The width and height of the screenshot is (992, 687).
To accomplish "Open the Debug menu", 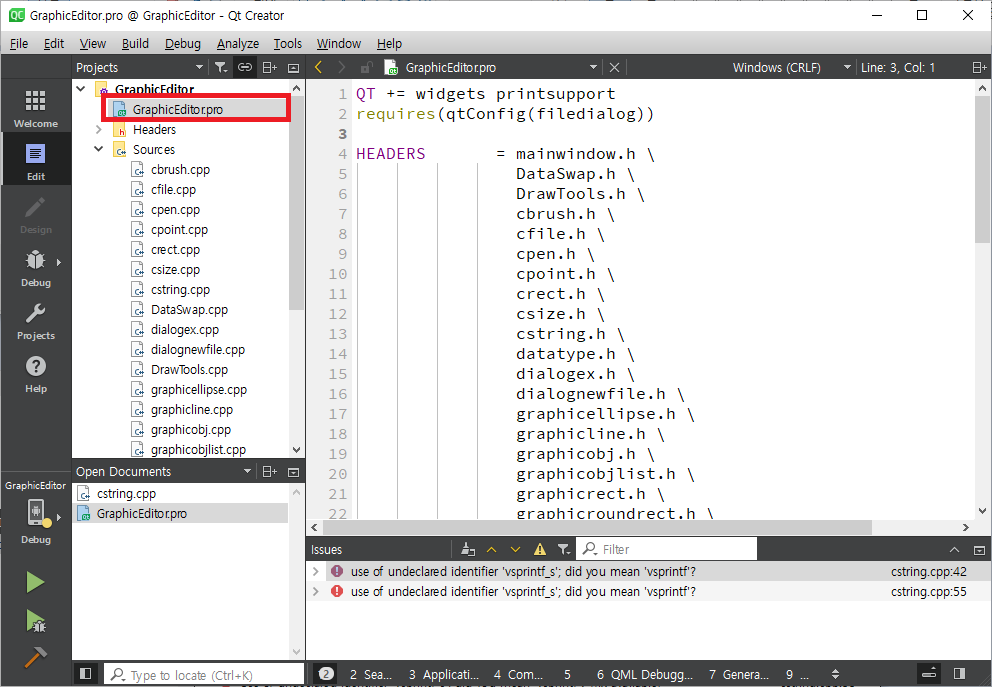I will [183, 44].
